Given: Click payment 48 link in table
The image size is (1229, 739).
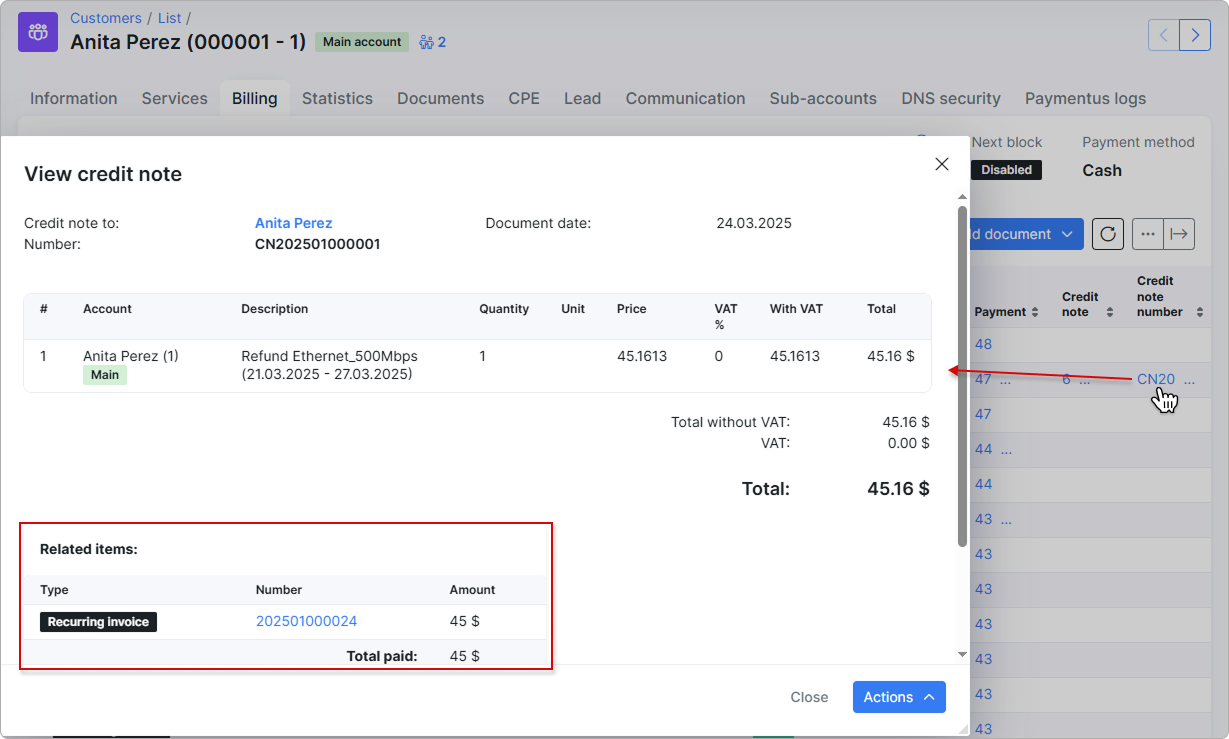Looking at the screenshot, I should [983, 344].
